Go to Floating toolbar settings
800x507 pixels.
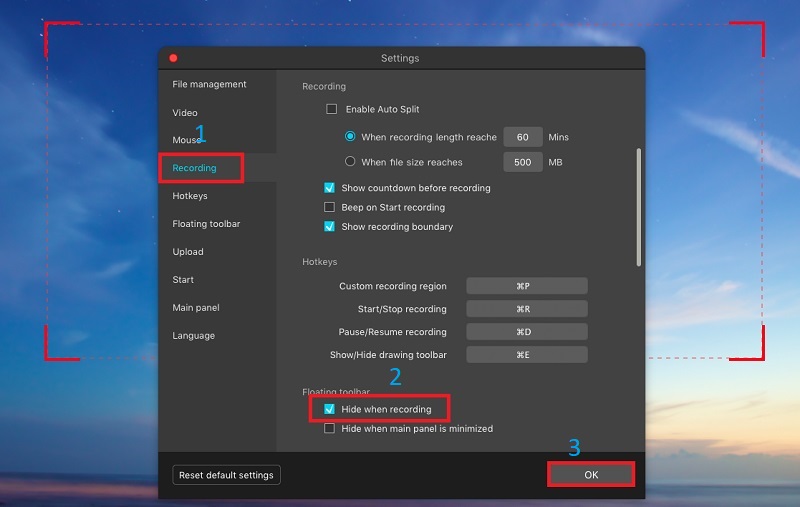coord(206,224)
